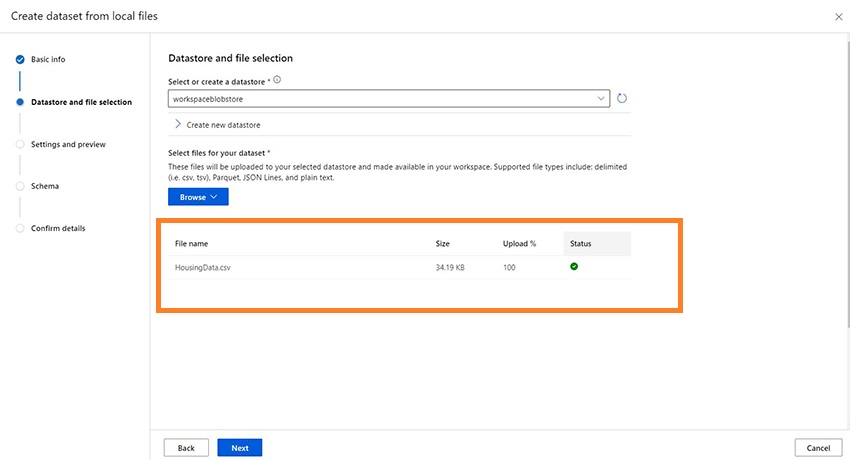Screen dimensions: 850x460
Task: Click the green upload success status icon
Action: (574, 266)
